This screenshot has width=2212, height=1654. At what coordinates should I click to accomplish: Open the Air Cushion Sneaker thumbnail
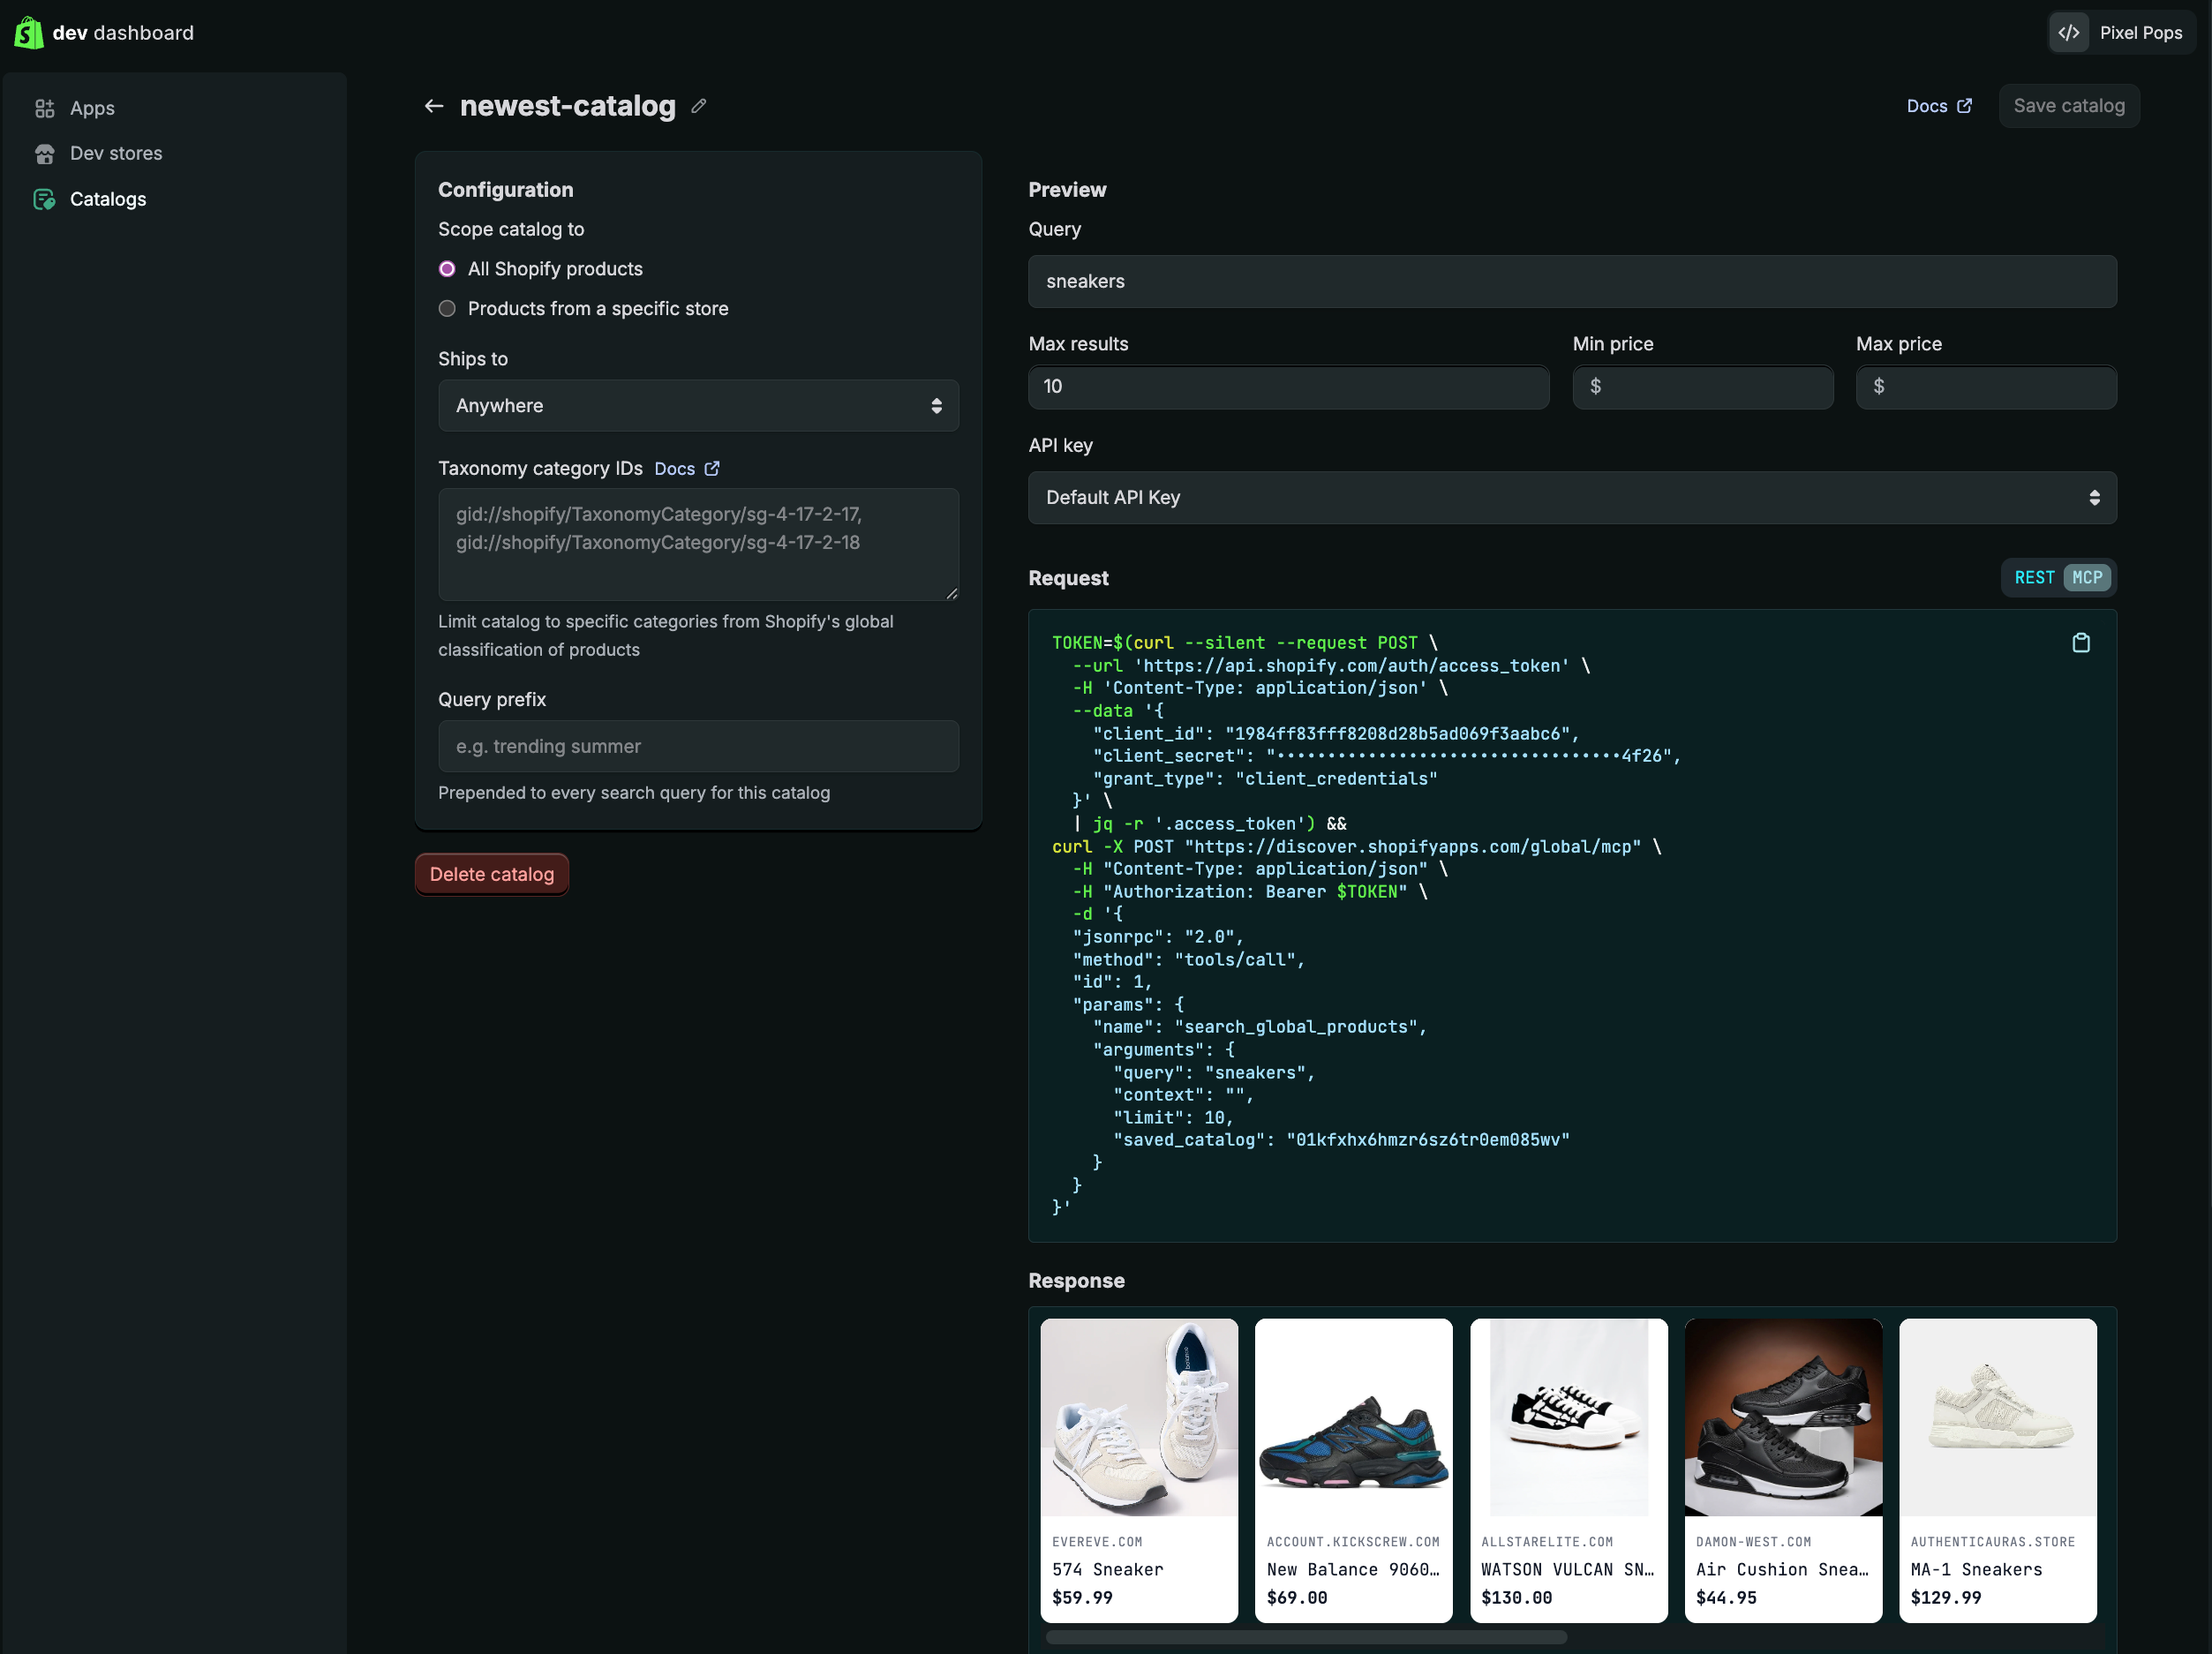(x=1783, y=1417)
